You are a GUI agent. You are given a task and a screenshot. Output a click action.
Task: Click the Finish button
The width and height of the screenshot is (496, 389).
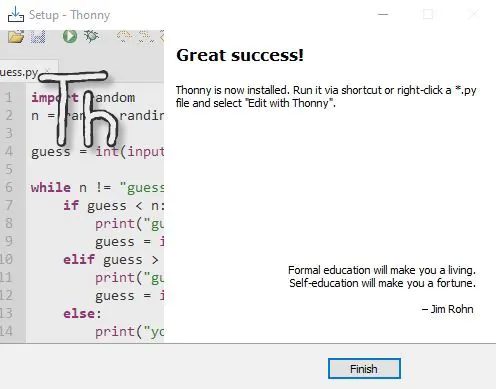click(364, 369)
